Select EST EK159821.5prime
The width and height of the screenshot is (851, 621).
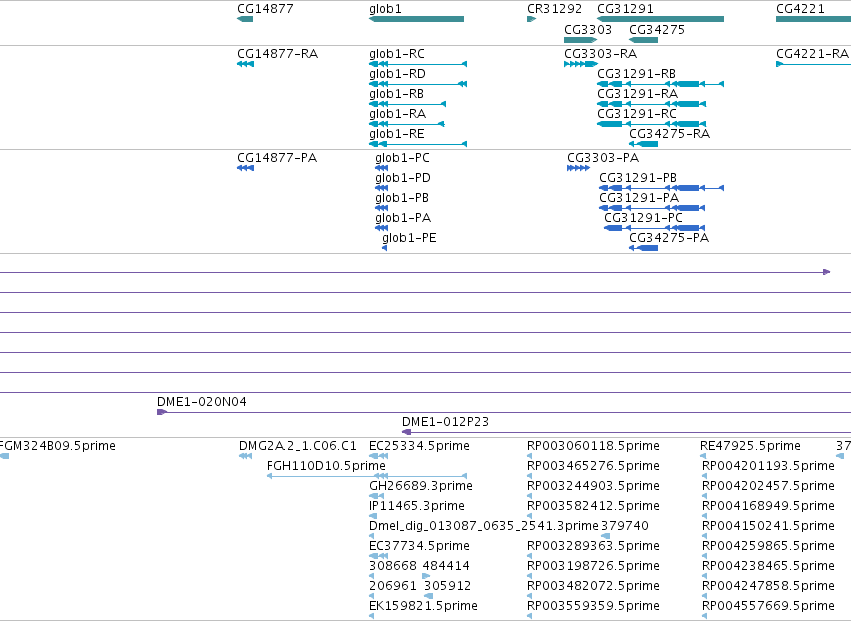coord(372,616)
